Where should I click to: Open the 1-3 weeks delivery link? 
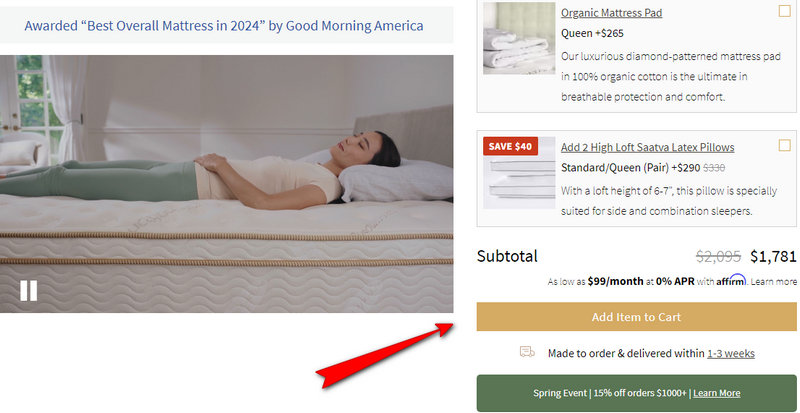click(731, 353)
